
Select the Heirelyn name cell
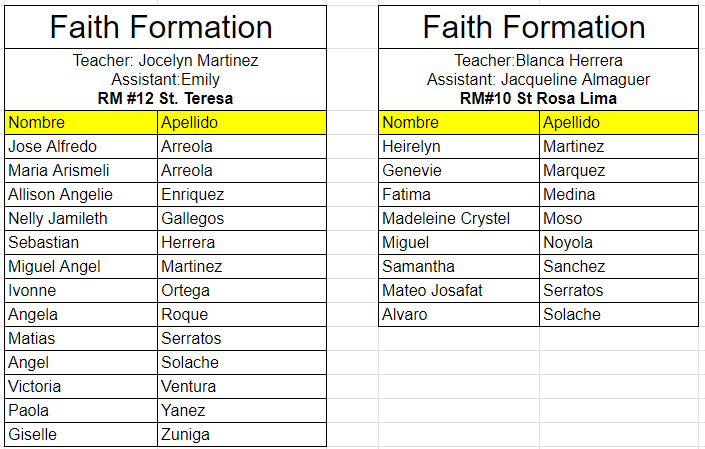click(x=458, y=147)
